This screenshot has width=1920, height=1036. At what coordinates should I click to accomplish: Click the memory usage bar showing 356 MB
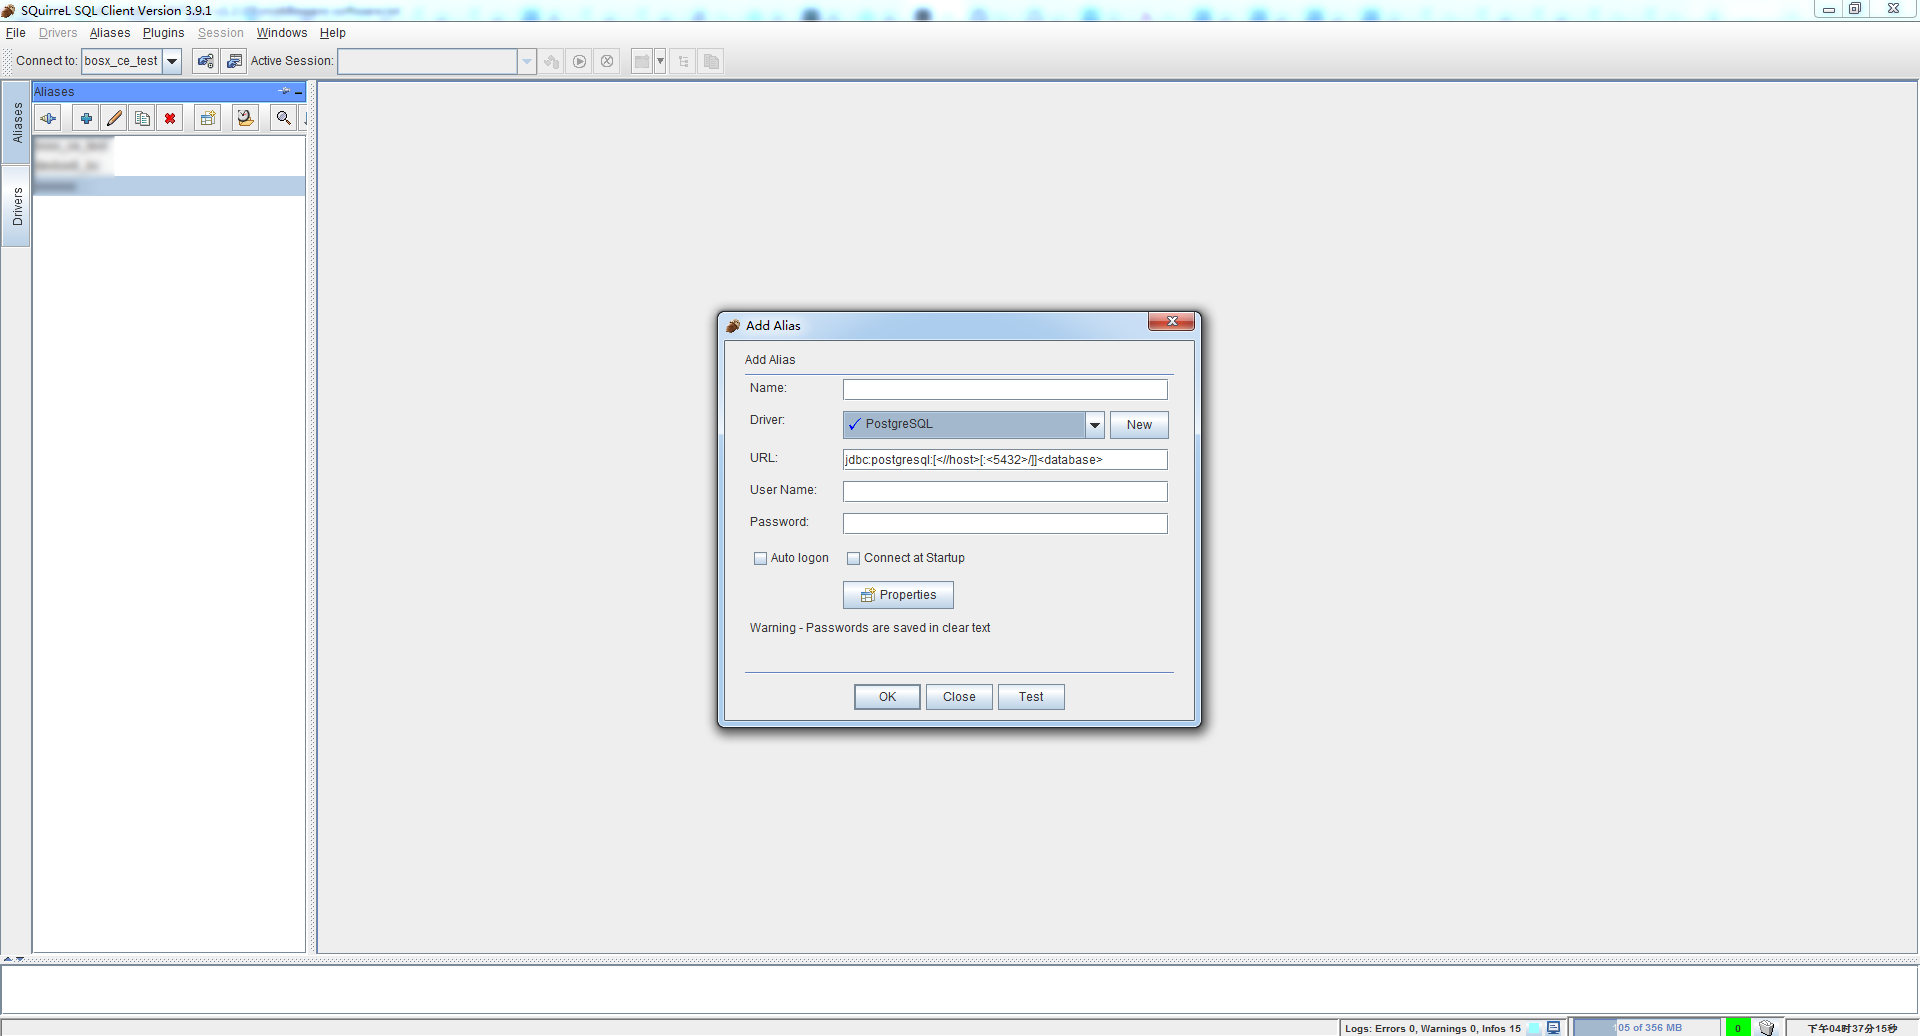pyautogui.click(x=1647, y=1028)
